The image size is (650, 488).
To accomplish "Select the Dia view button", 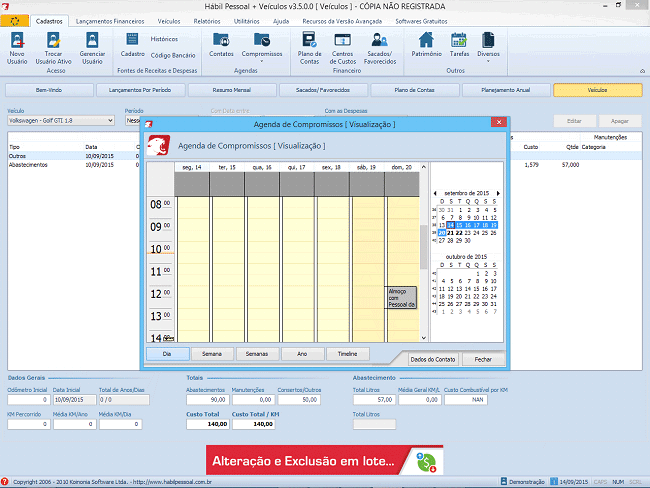I will 167,354.
